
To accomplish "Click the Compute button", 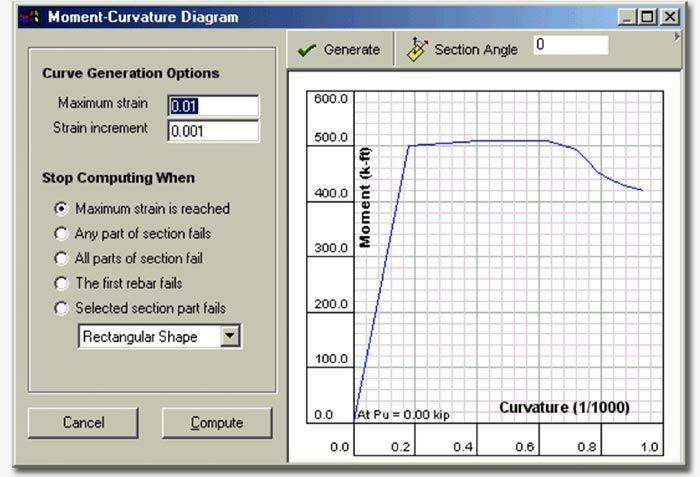I will click(217, 423).
